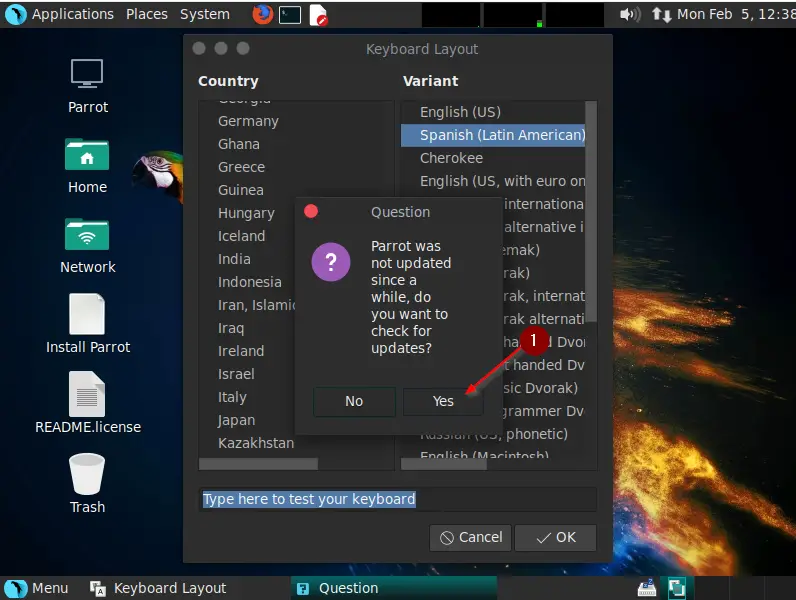The height and width of the screenshot is (600, 796).
Task: Select Germany in Country list
Action: [x=248, y=121]
